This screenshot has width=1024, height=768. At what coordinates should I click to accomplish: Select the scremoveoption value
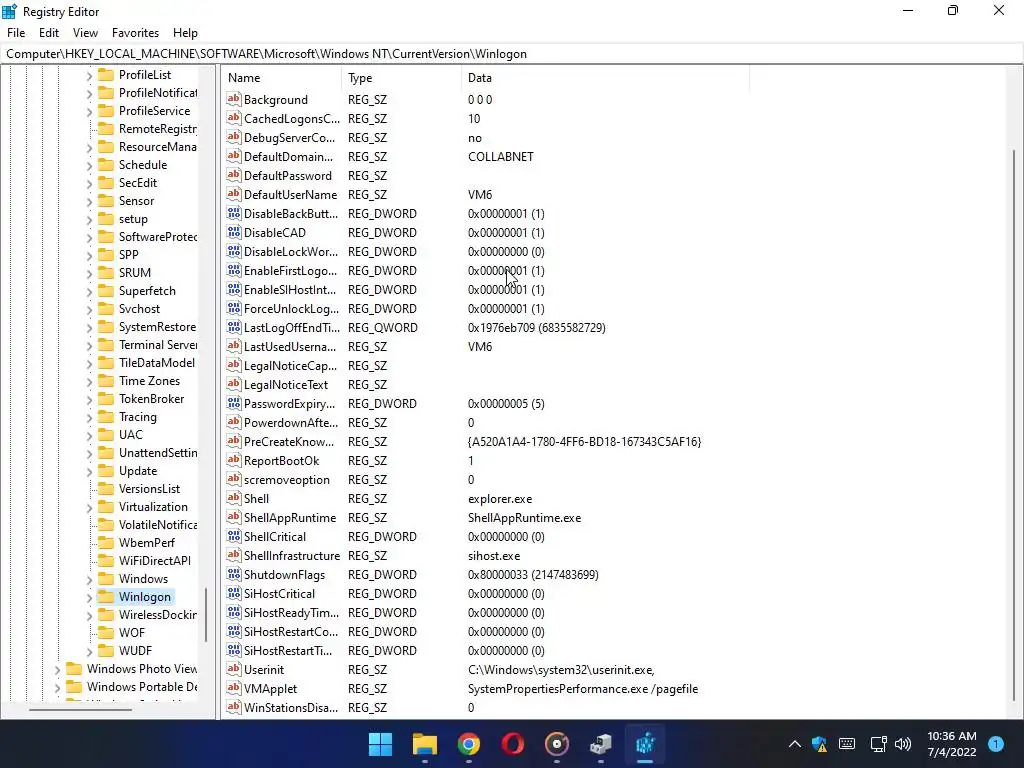287,479
